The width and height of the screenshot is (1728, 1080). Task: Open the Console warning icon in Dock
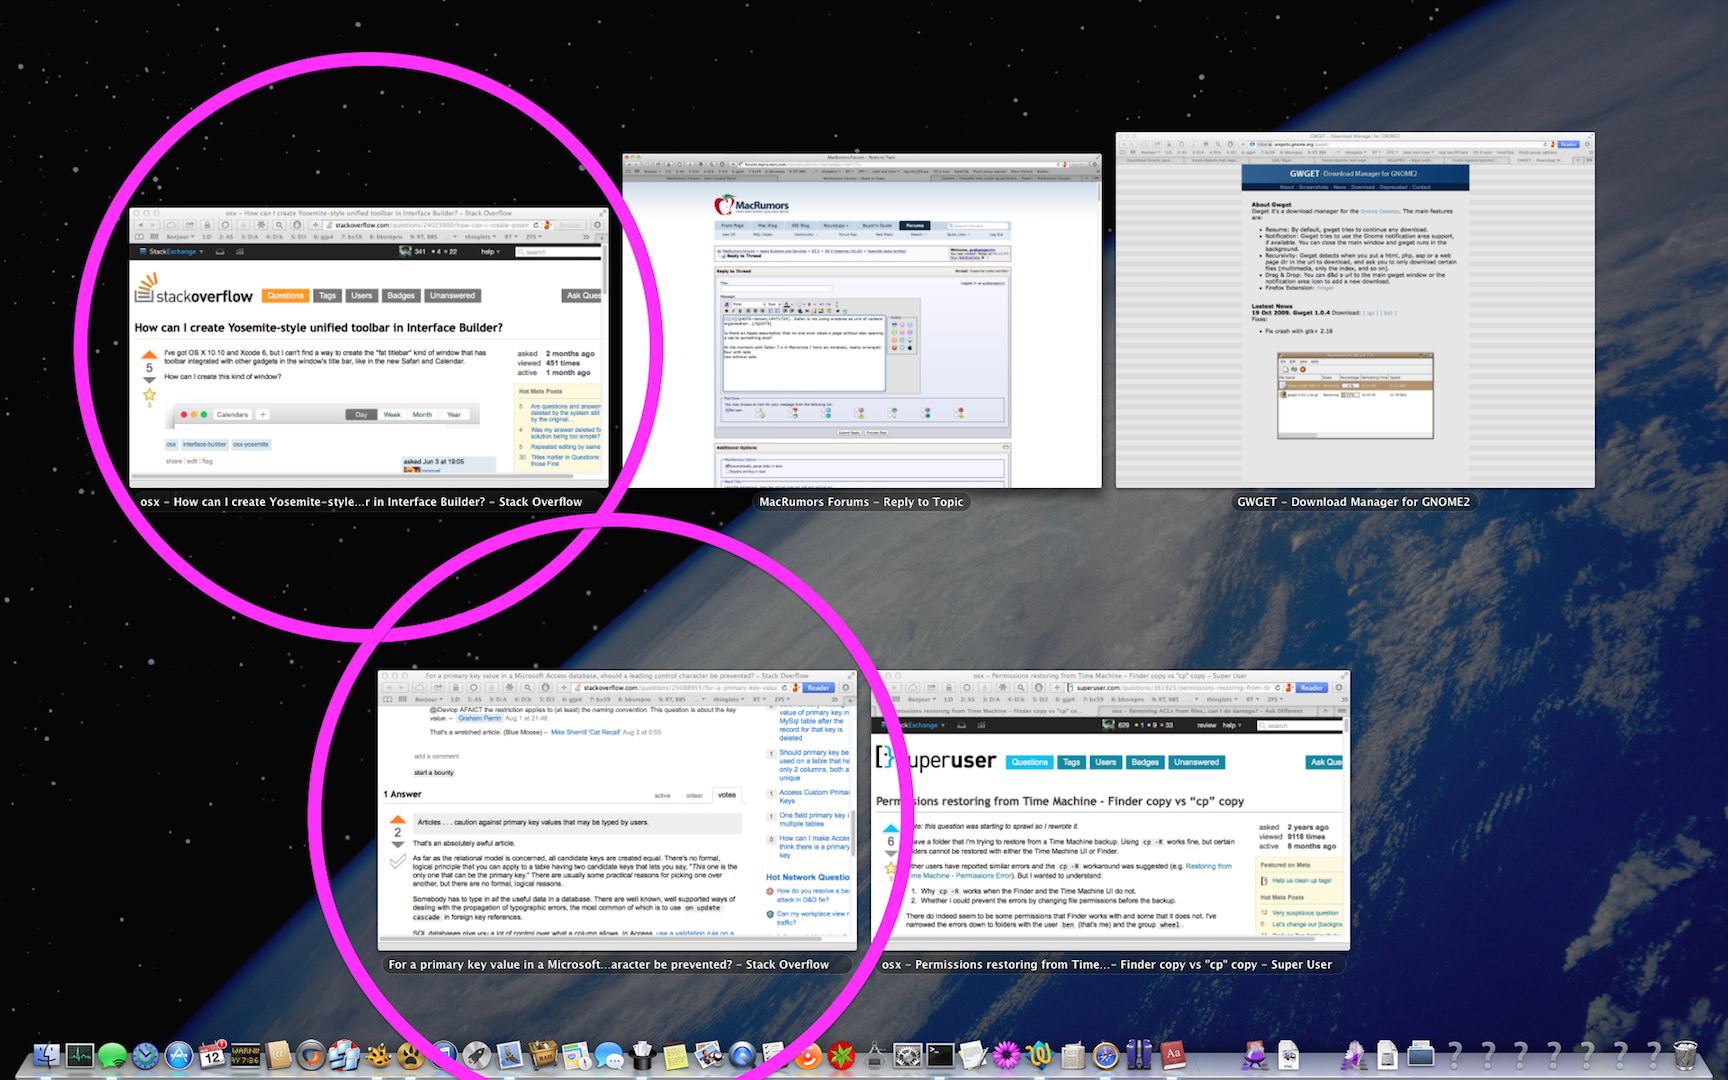click(245, 1055)
